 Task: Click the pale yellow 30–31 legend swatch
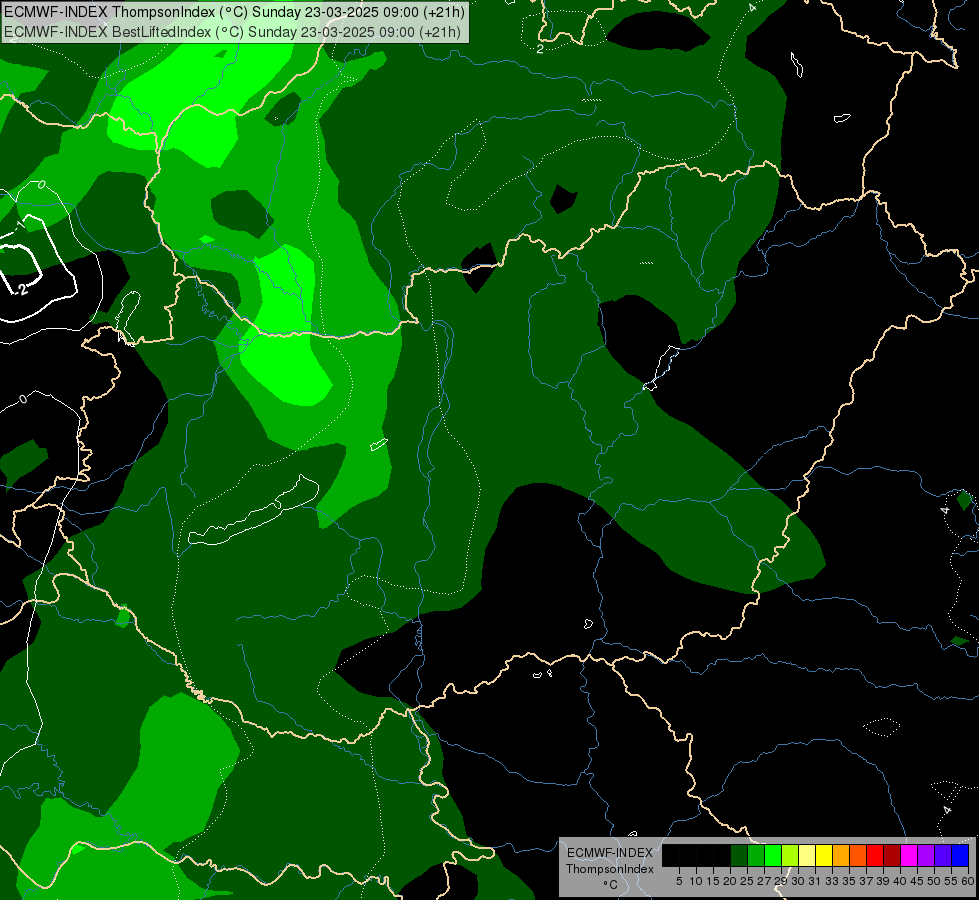tap(807, 855)
